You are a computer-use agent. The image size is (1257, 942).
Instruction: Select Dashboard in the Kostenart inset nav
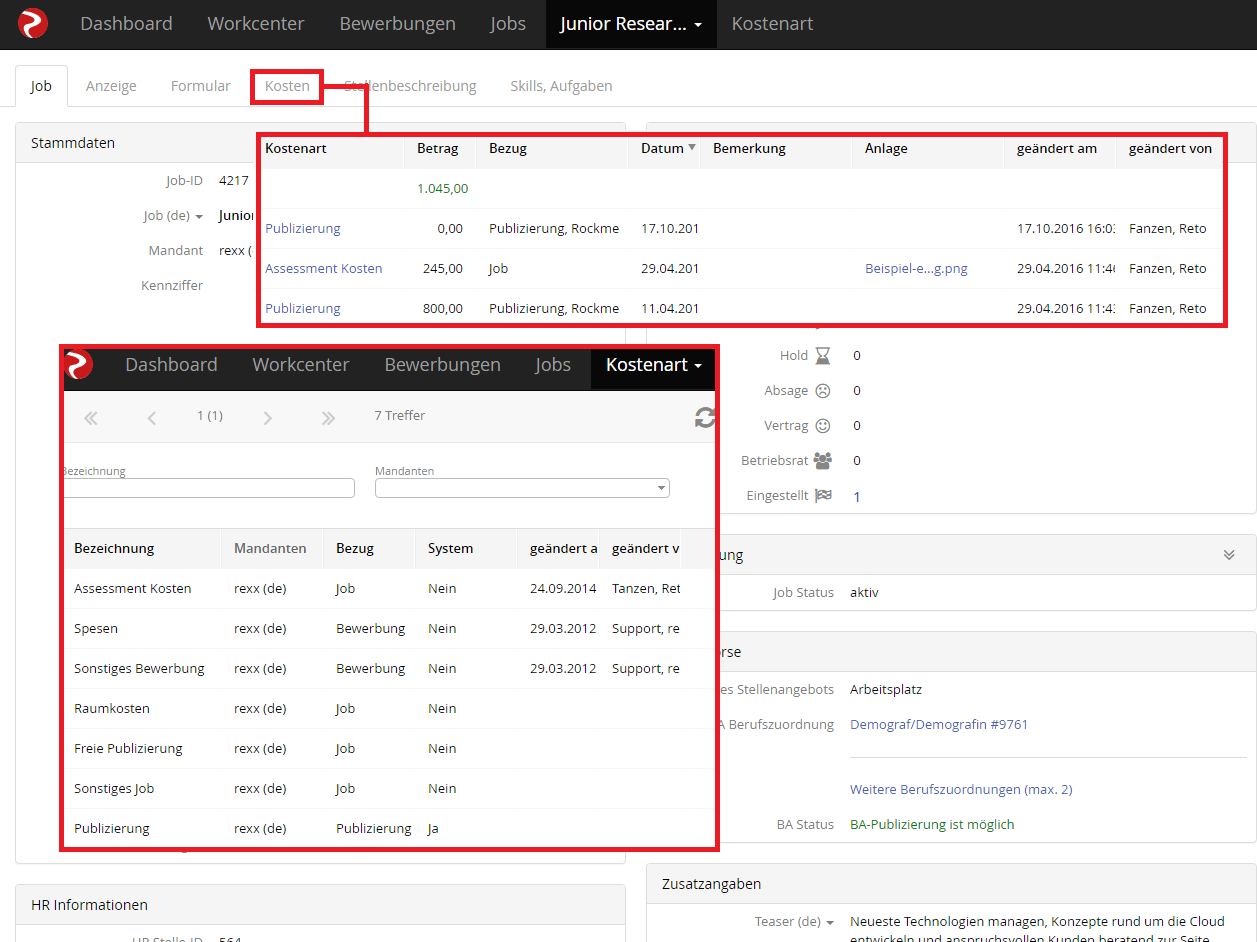171,365
